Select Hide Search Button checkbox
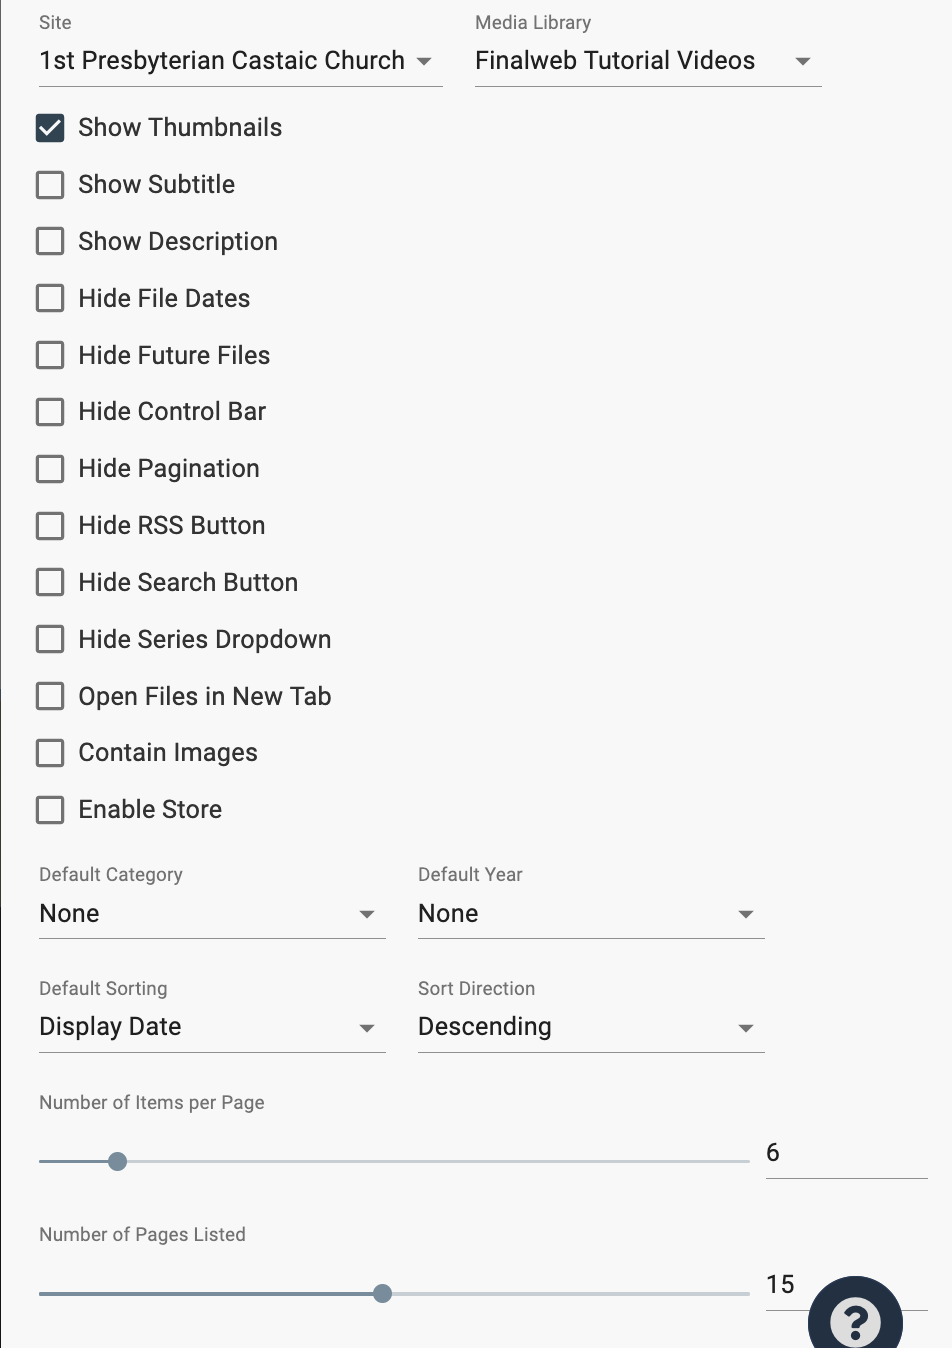Image resolution: width=952 pixels, height=1348 pixels. 50,582
